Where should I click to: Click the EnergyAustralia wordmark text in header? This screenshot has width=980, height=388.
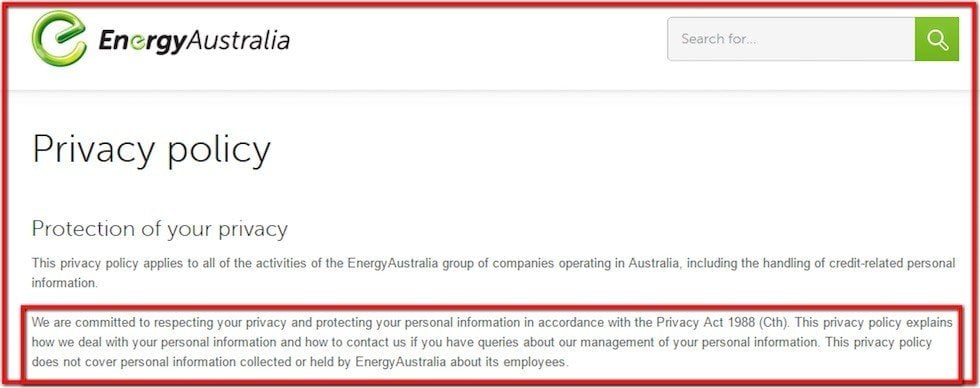click(x=194, y=41)
